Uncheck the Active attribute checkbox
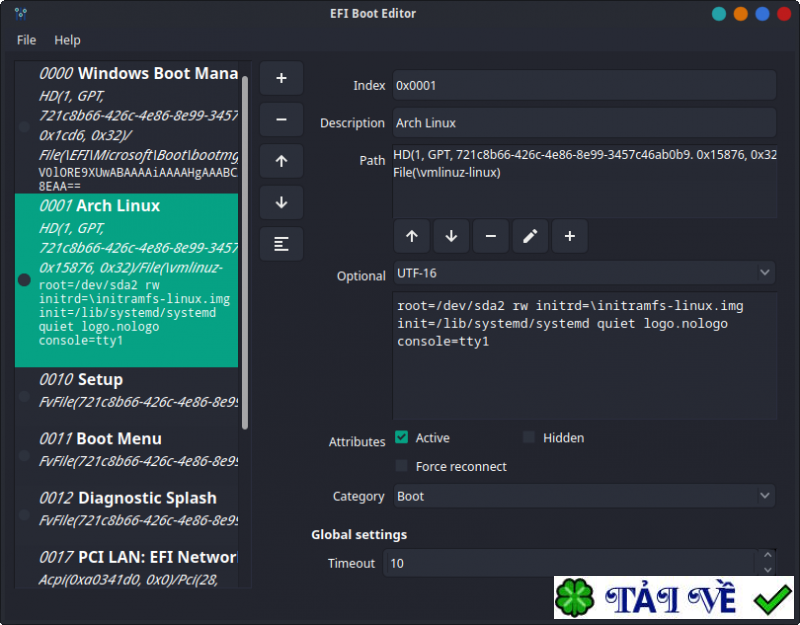Screen dimensions: 800x625 tap(402, 438)
